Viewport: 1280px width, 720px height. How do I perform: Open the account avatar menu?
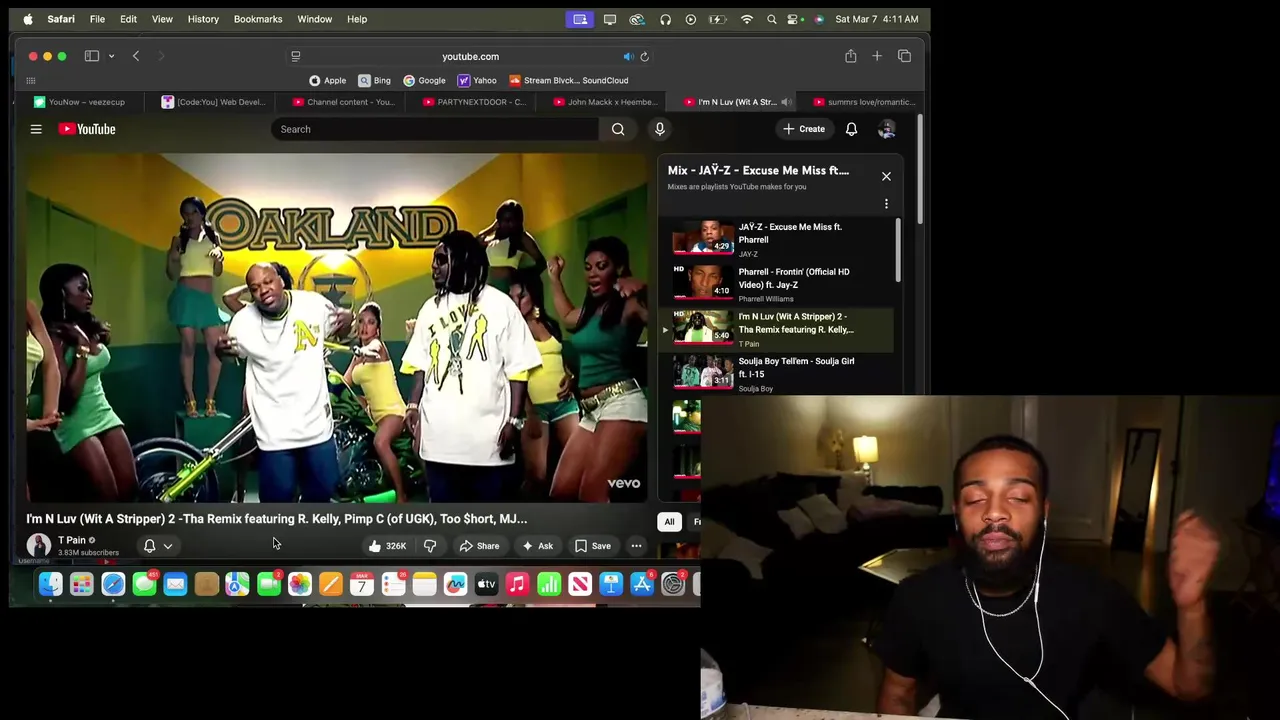886,129
